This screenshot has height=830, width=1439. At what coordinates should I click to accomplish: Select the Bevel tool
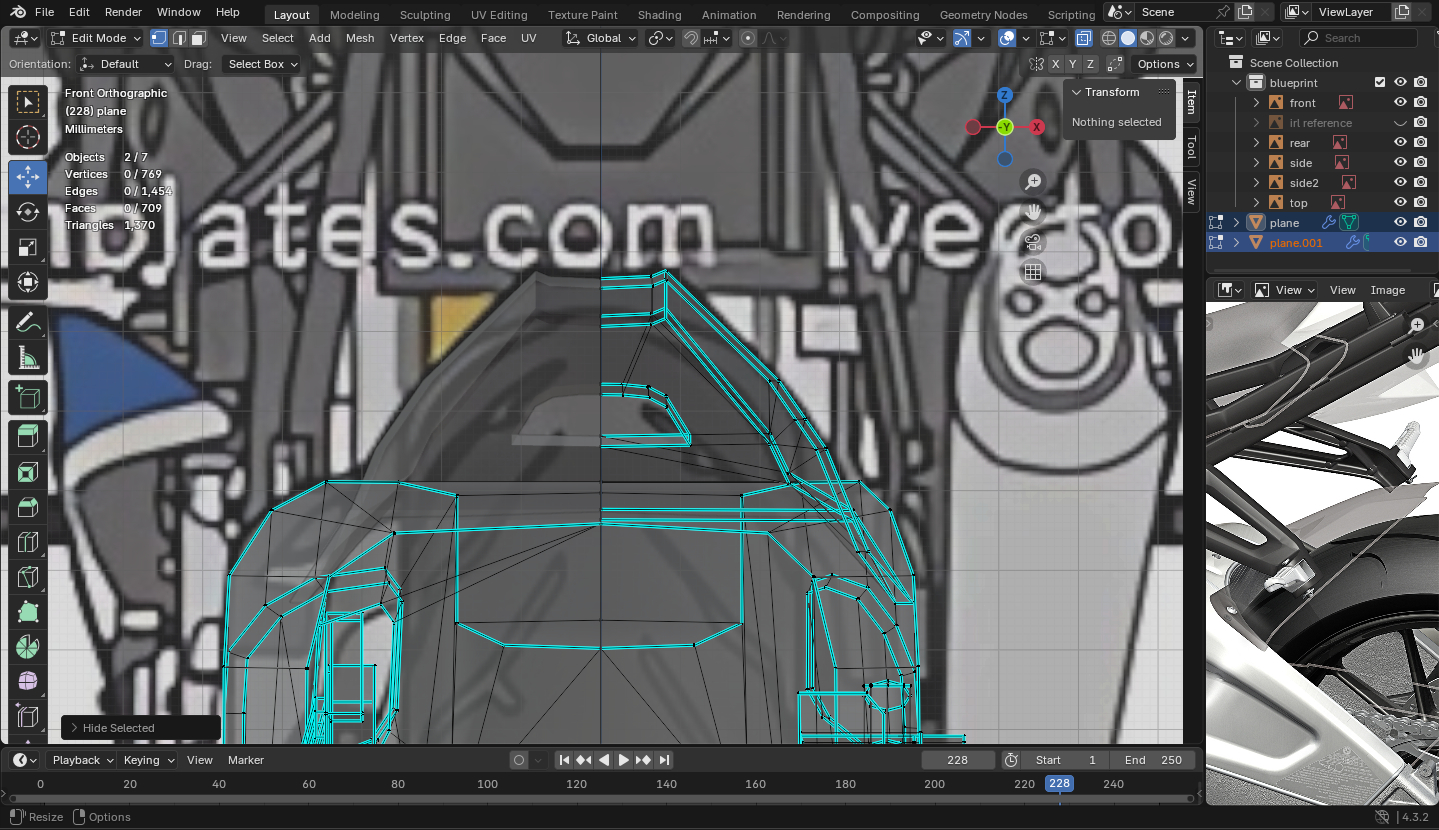click(x=28, y=506)
